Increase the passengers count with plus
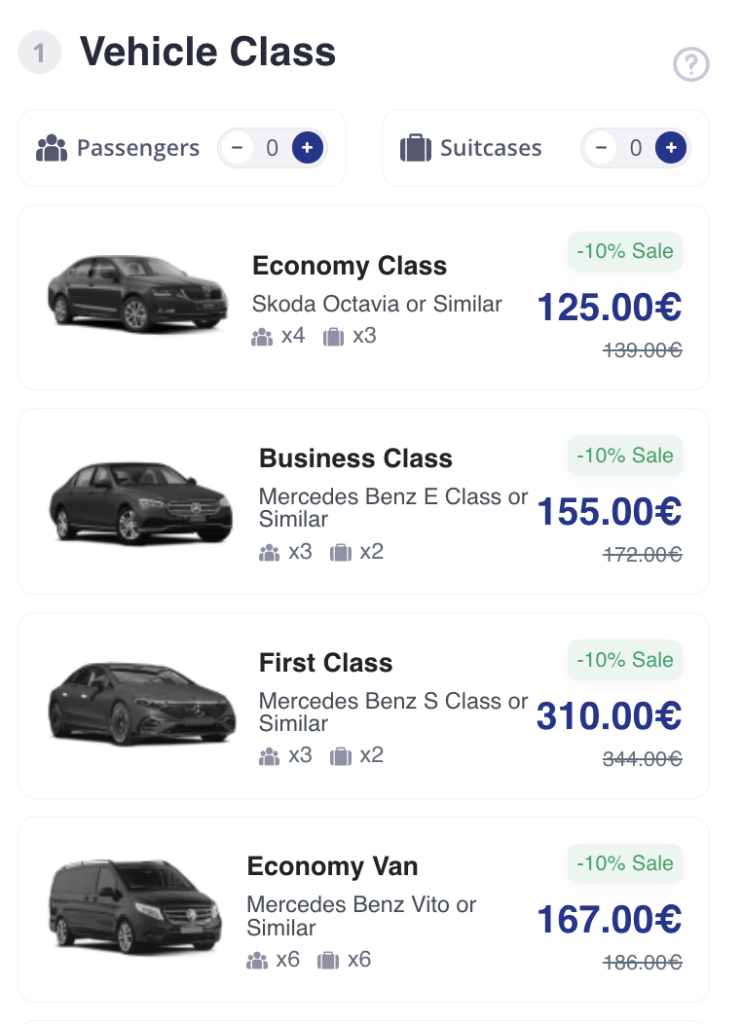Screen dimensions: 742x1024 [x=307, y=148]
